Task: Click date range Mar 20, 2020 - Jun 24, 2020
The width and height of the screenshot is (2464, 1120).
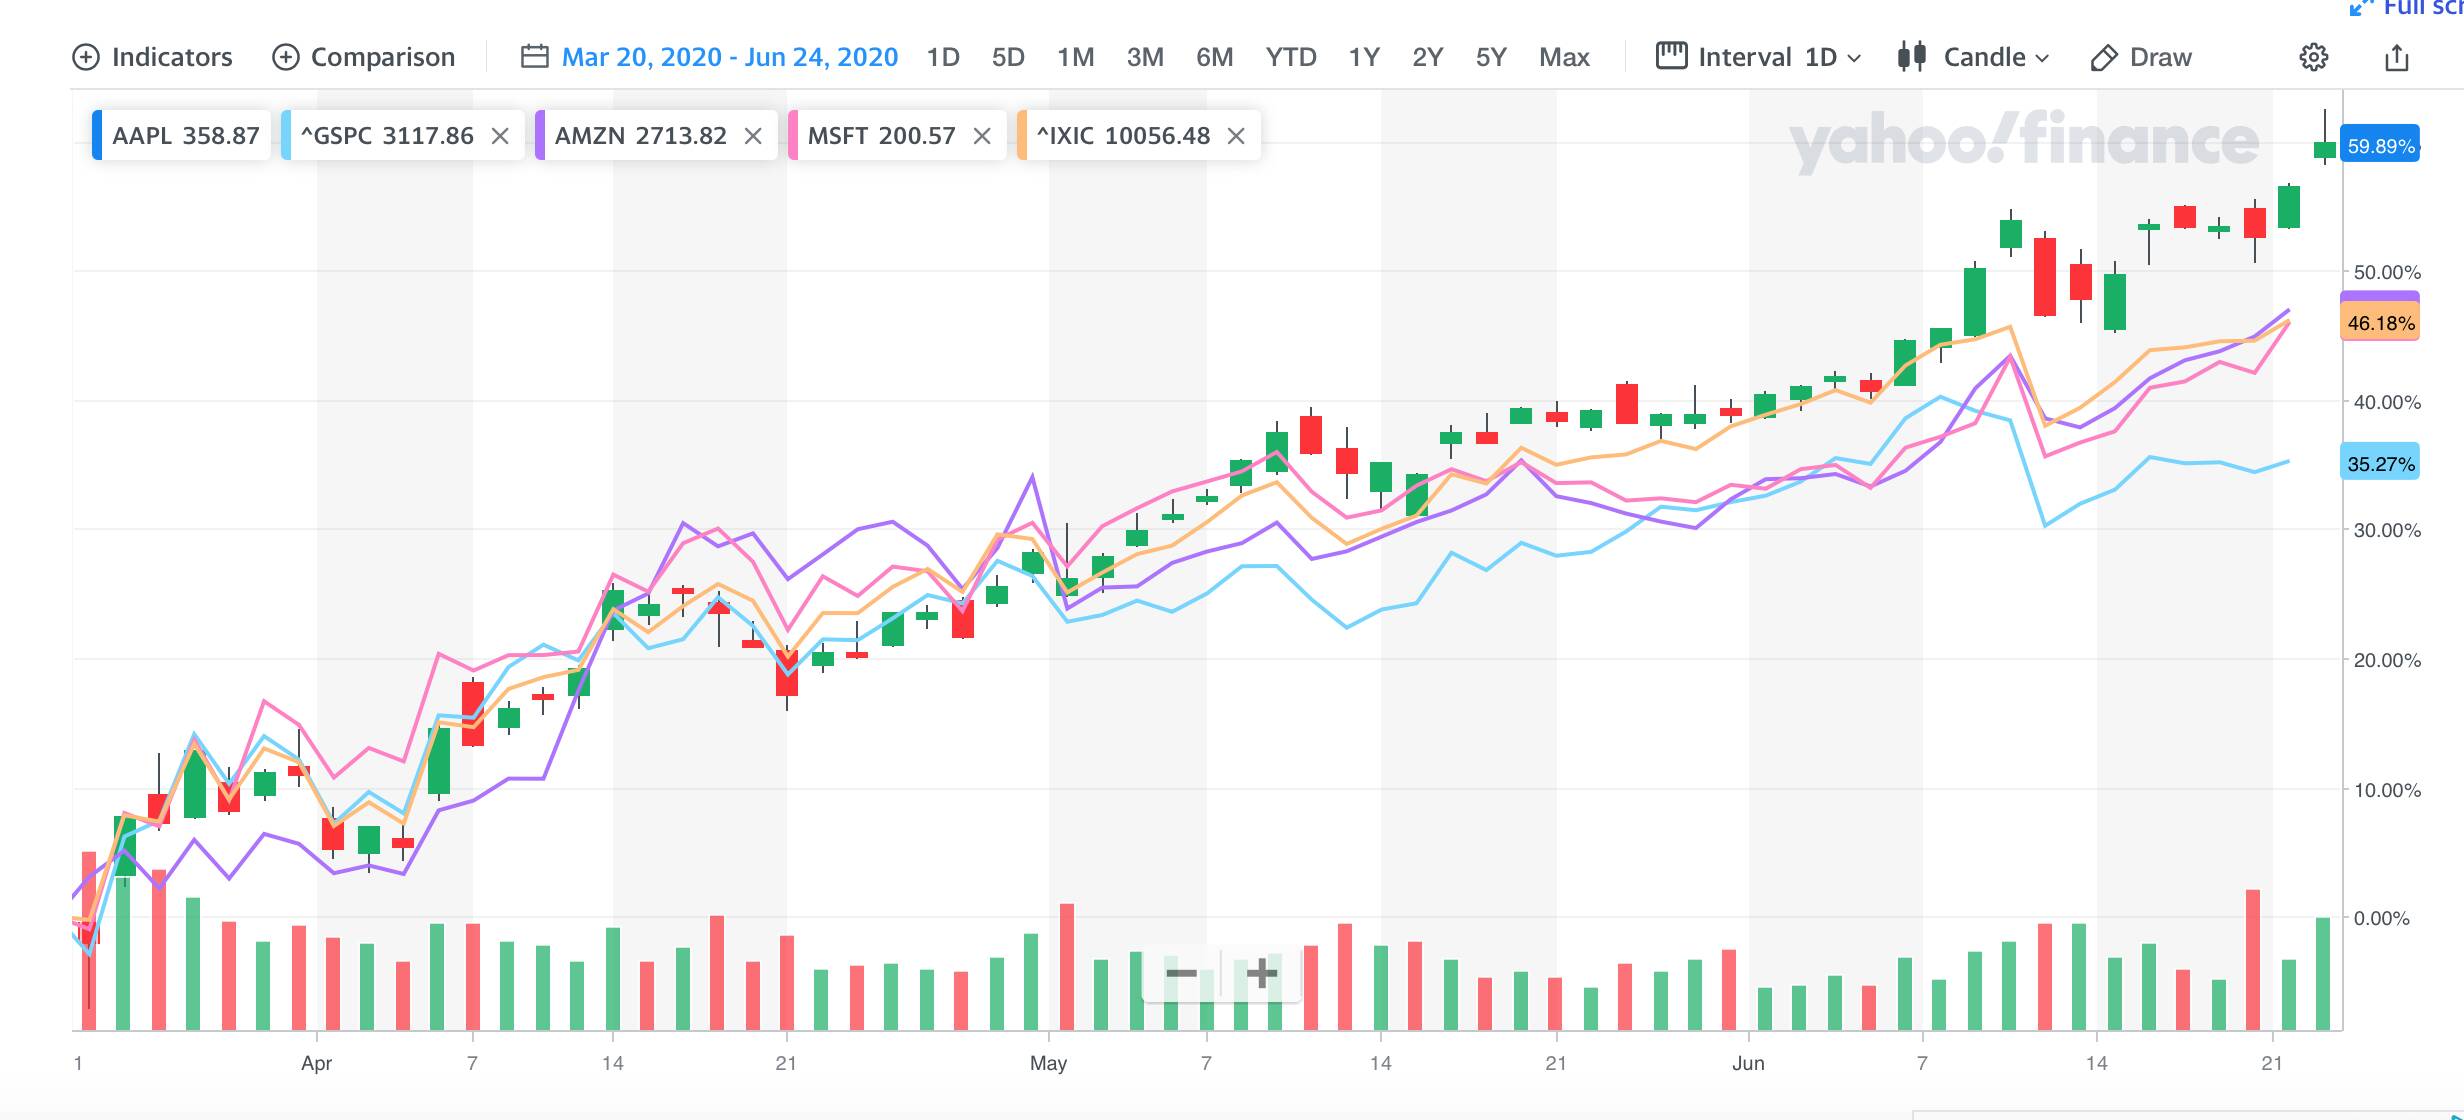Action: (730, 57)
